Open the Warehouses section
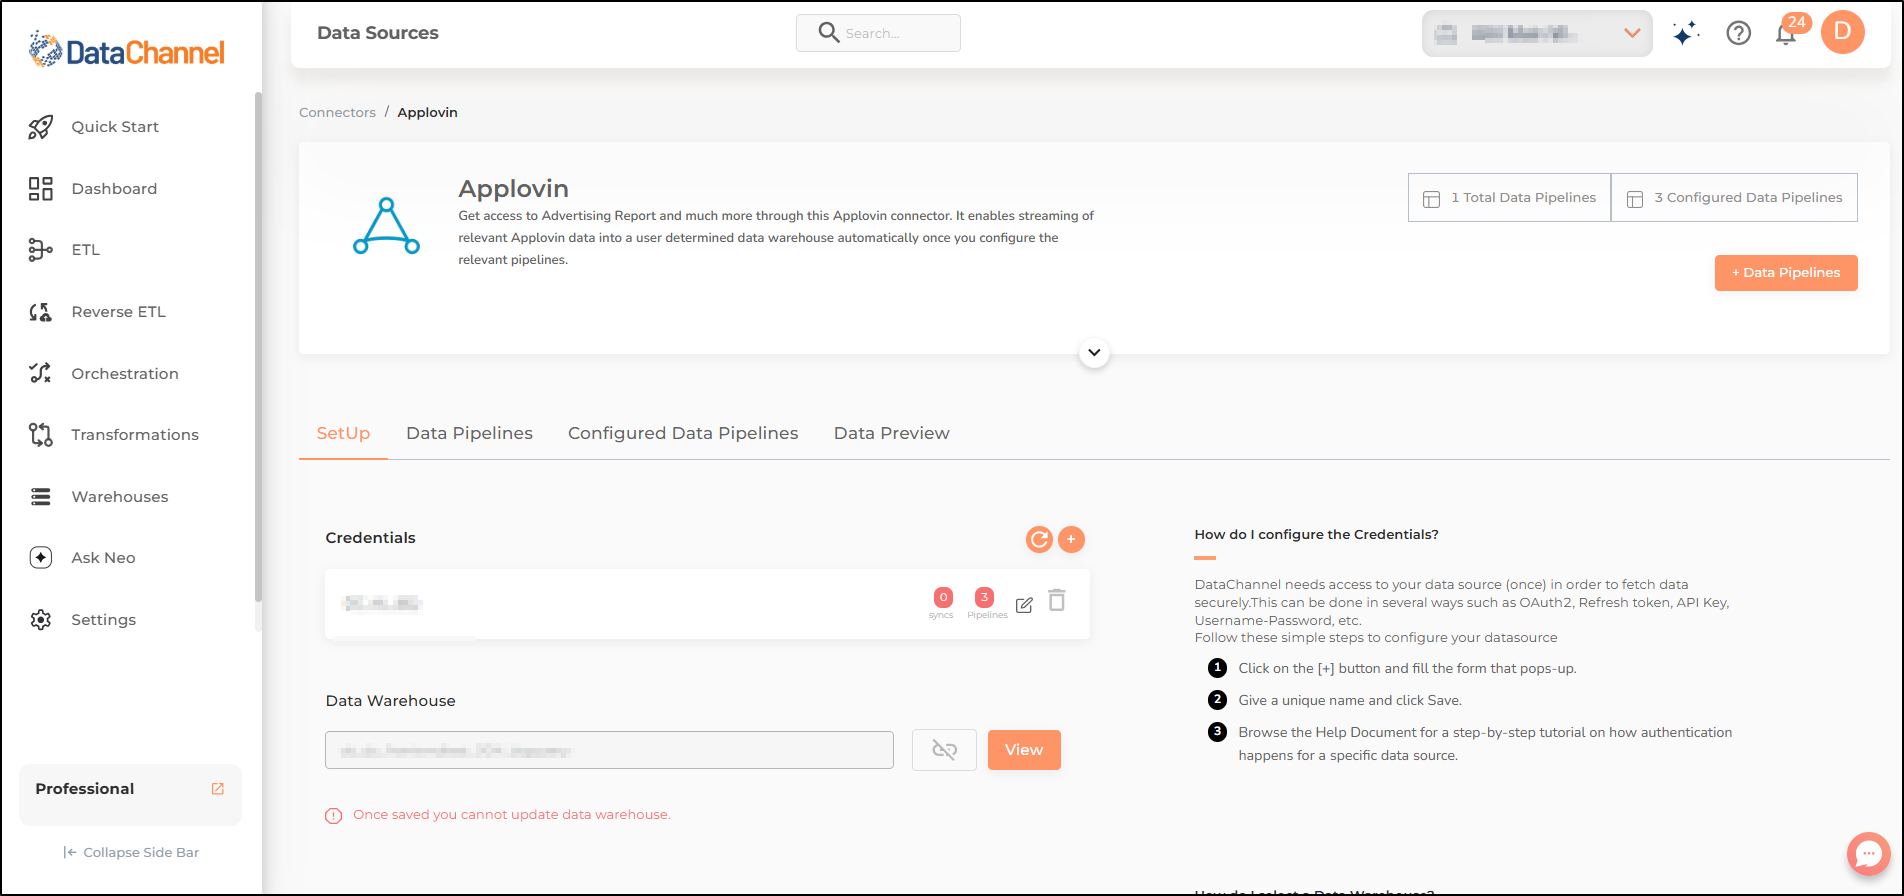The height and width of the screenshot is (896, 1904). 120,497
